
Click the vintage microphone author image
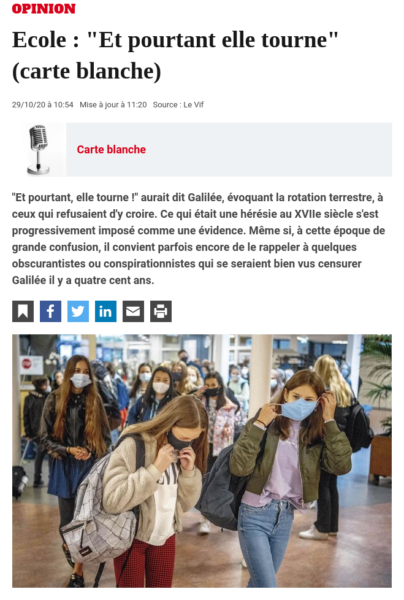pos(38,150)
